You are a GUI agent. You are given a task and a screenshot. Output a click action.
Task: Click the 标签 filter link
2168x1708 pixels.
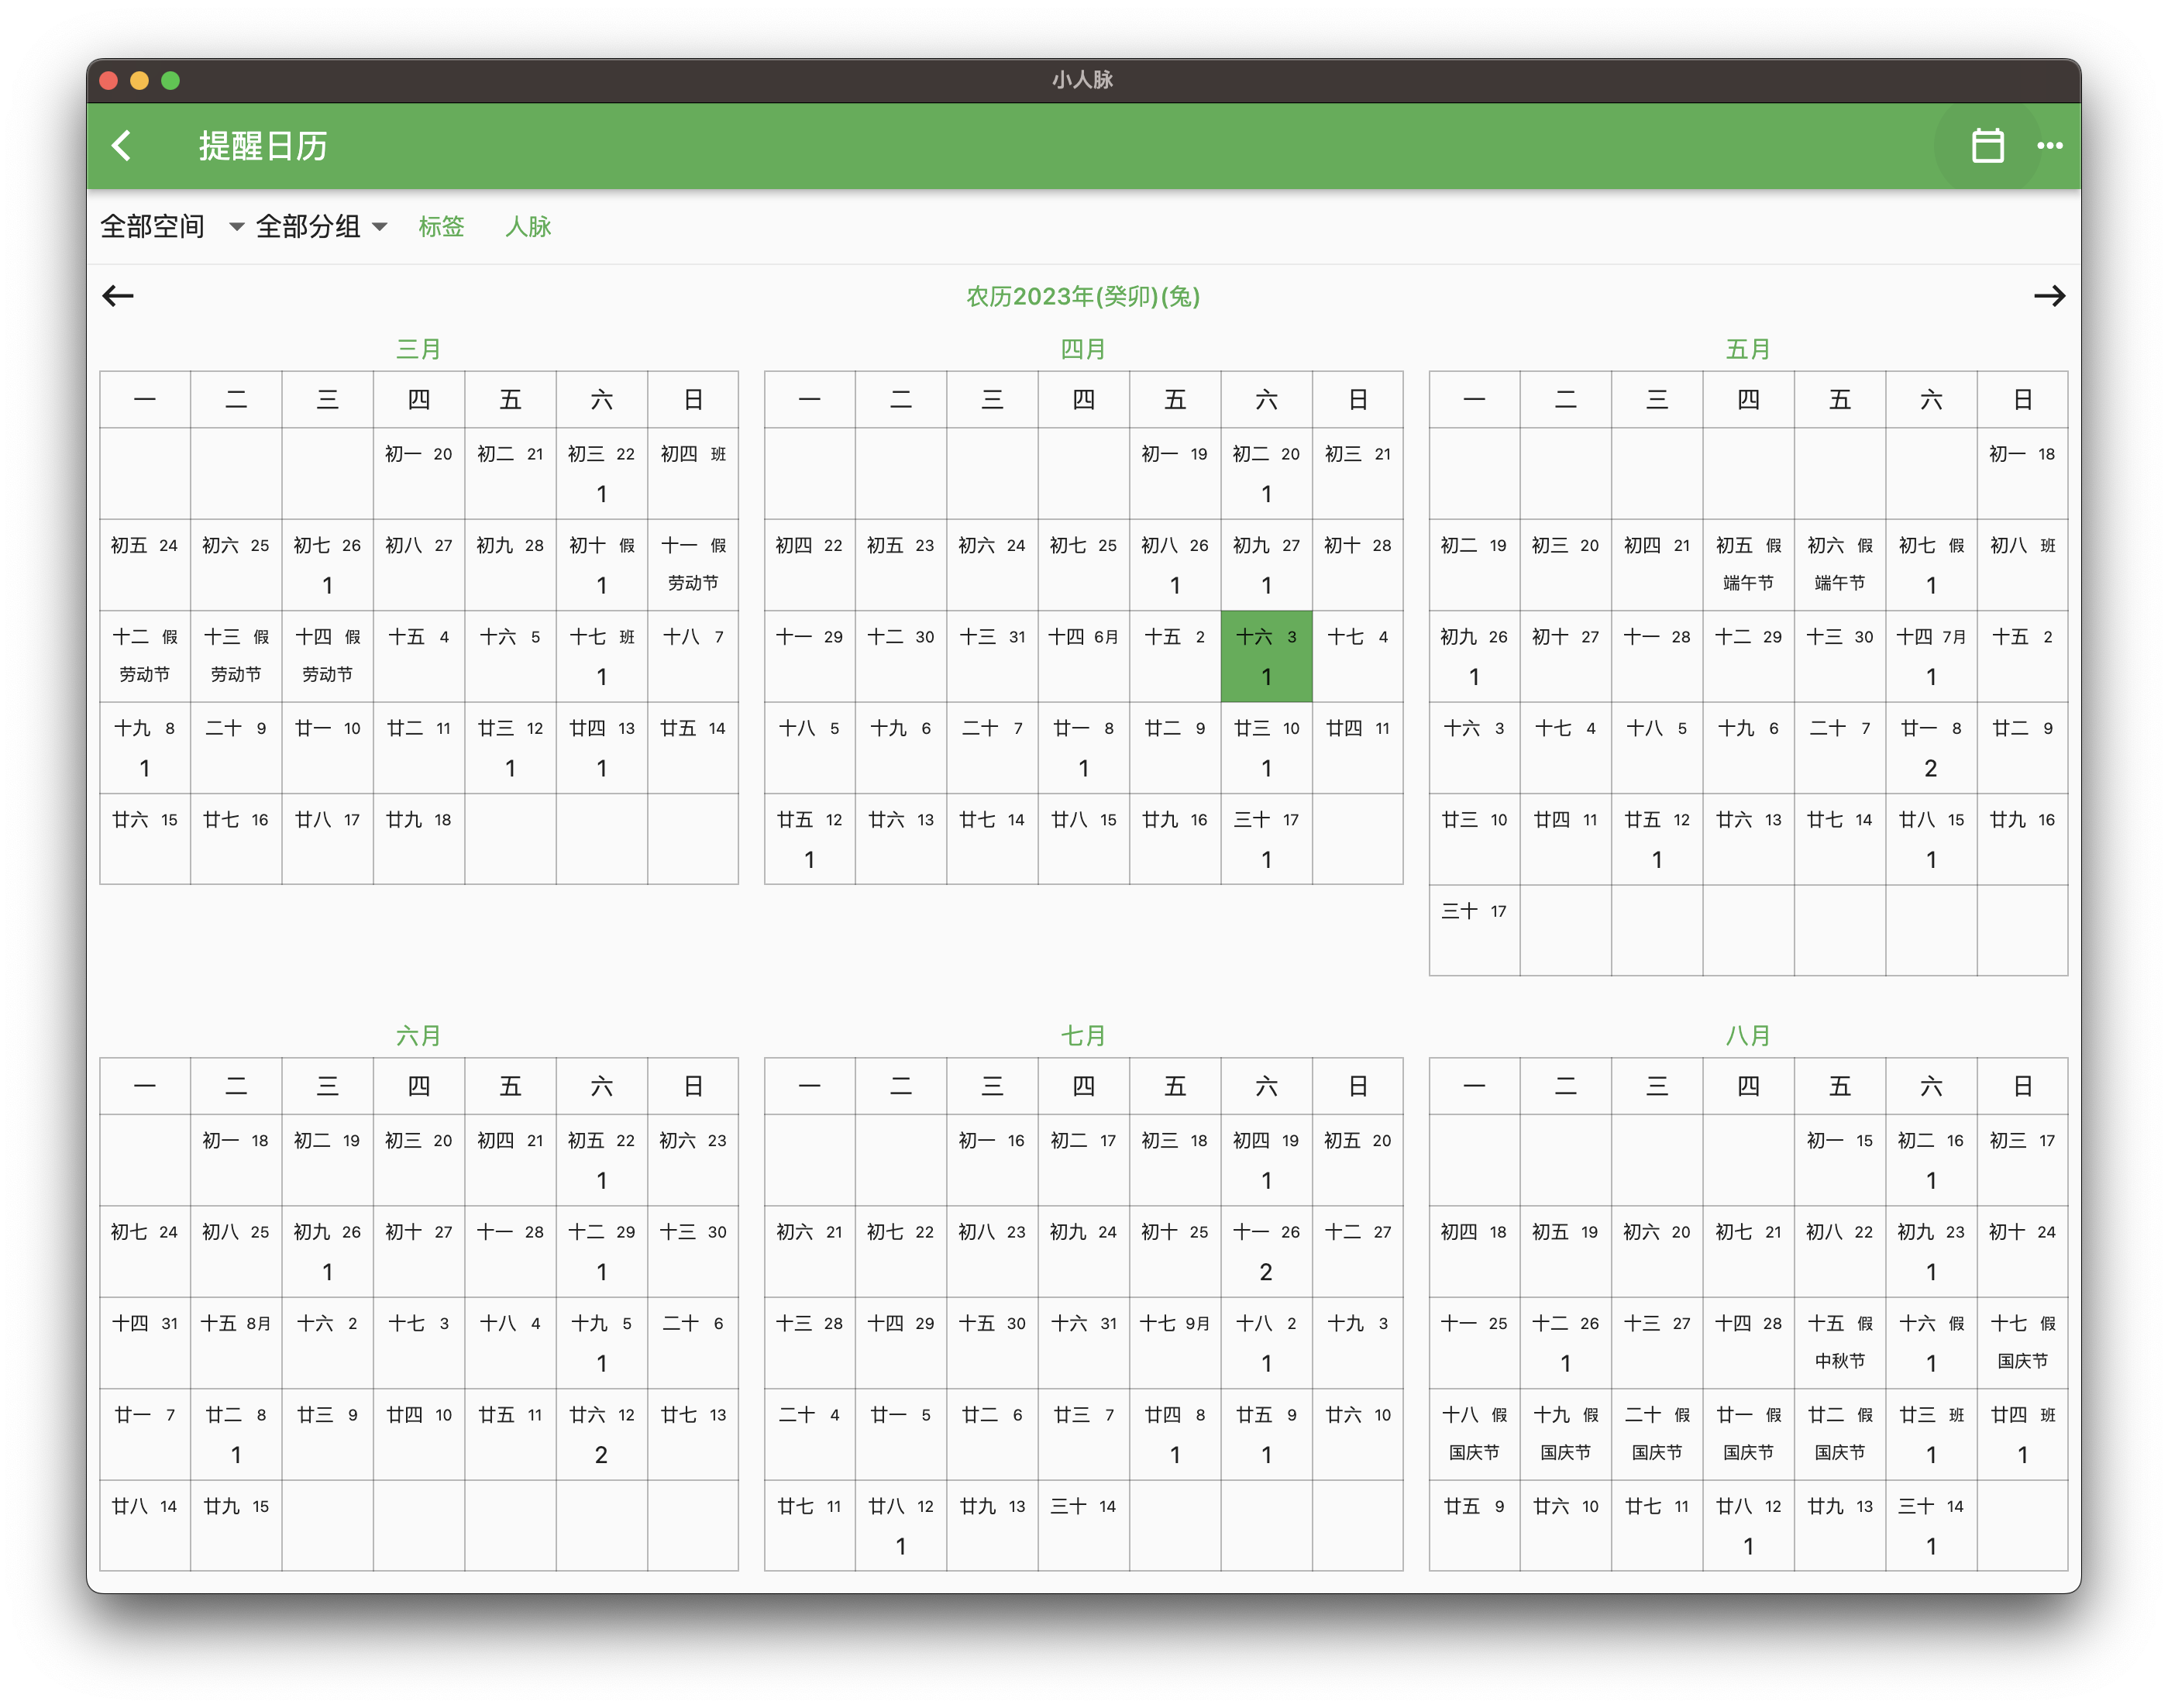point(441,227)
